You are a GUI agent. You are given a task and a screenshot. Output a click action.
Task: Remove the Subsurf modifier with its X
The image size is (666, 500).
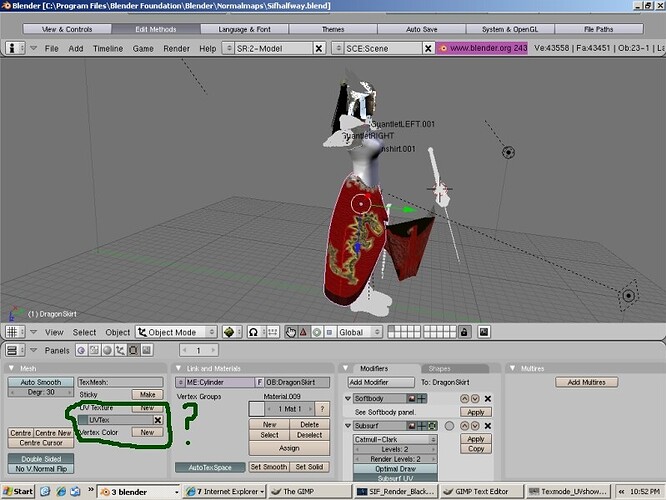pos(488,426)
